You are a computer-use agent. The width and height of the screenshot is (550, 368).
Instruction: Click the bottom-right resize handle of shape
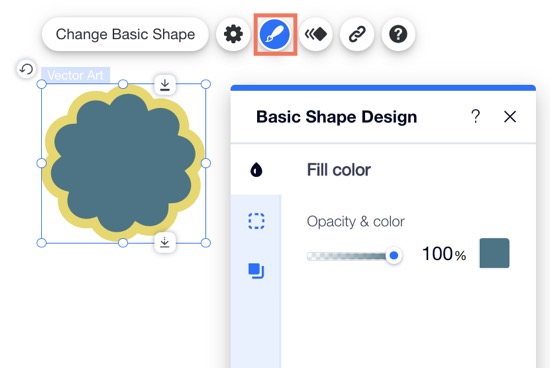tap(206, 243)
